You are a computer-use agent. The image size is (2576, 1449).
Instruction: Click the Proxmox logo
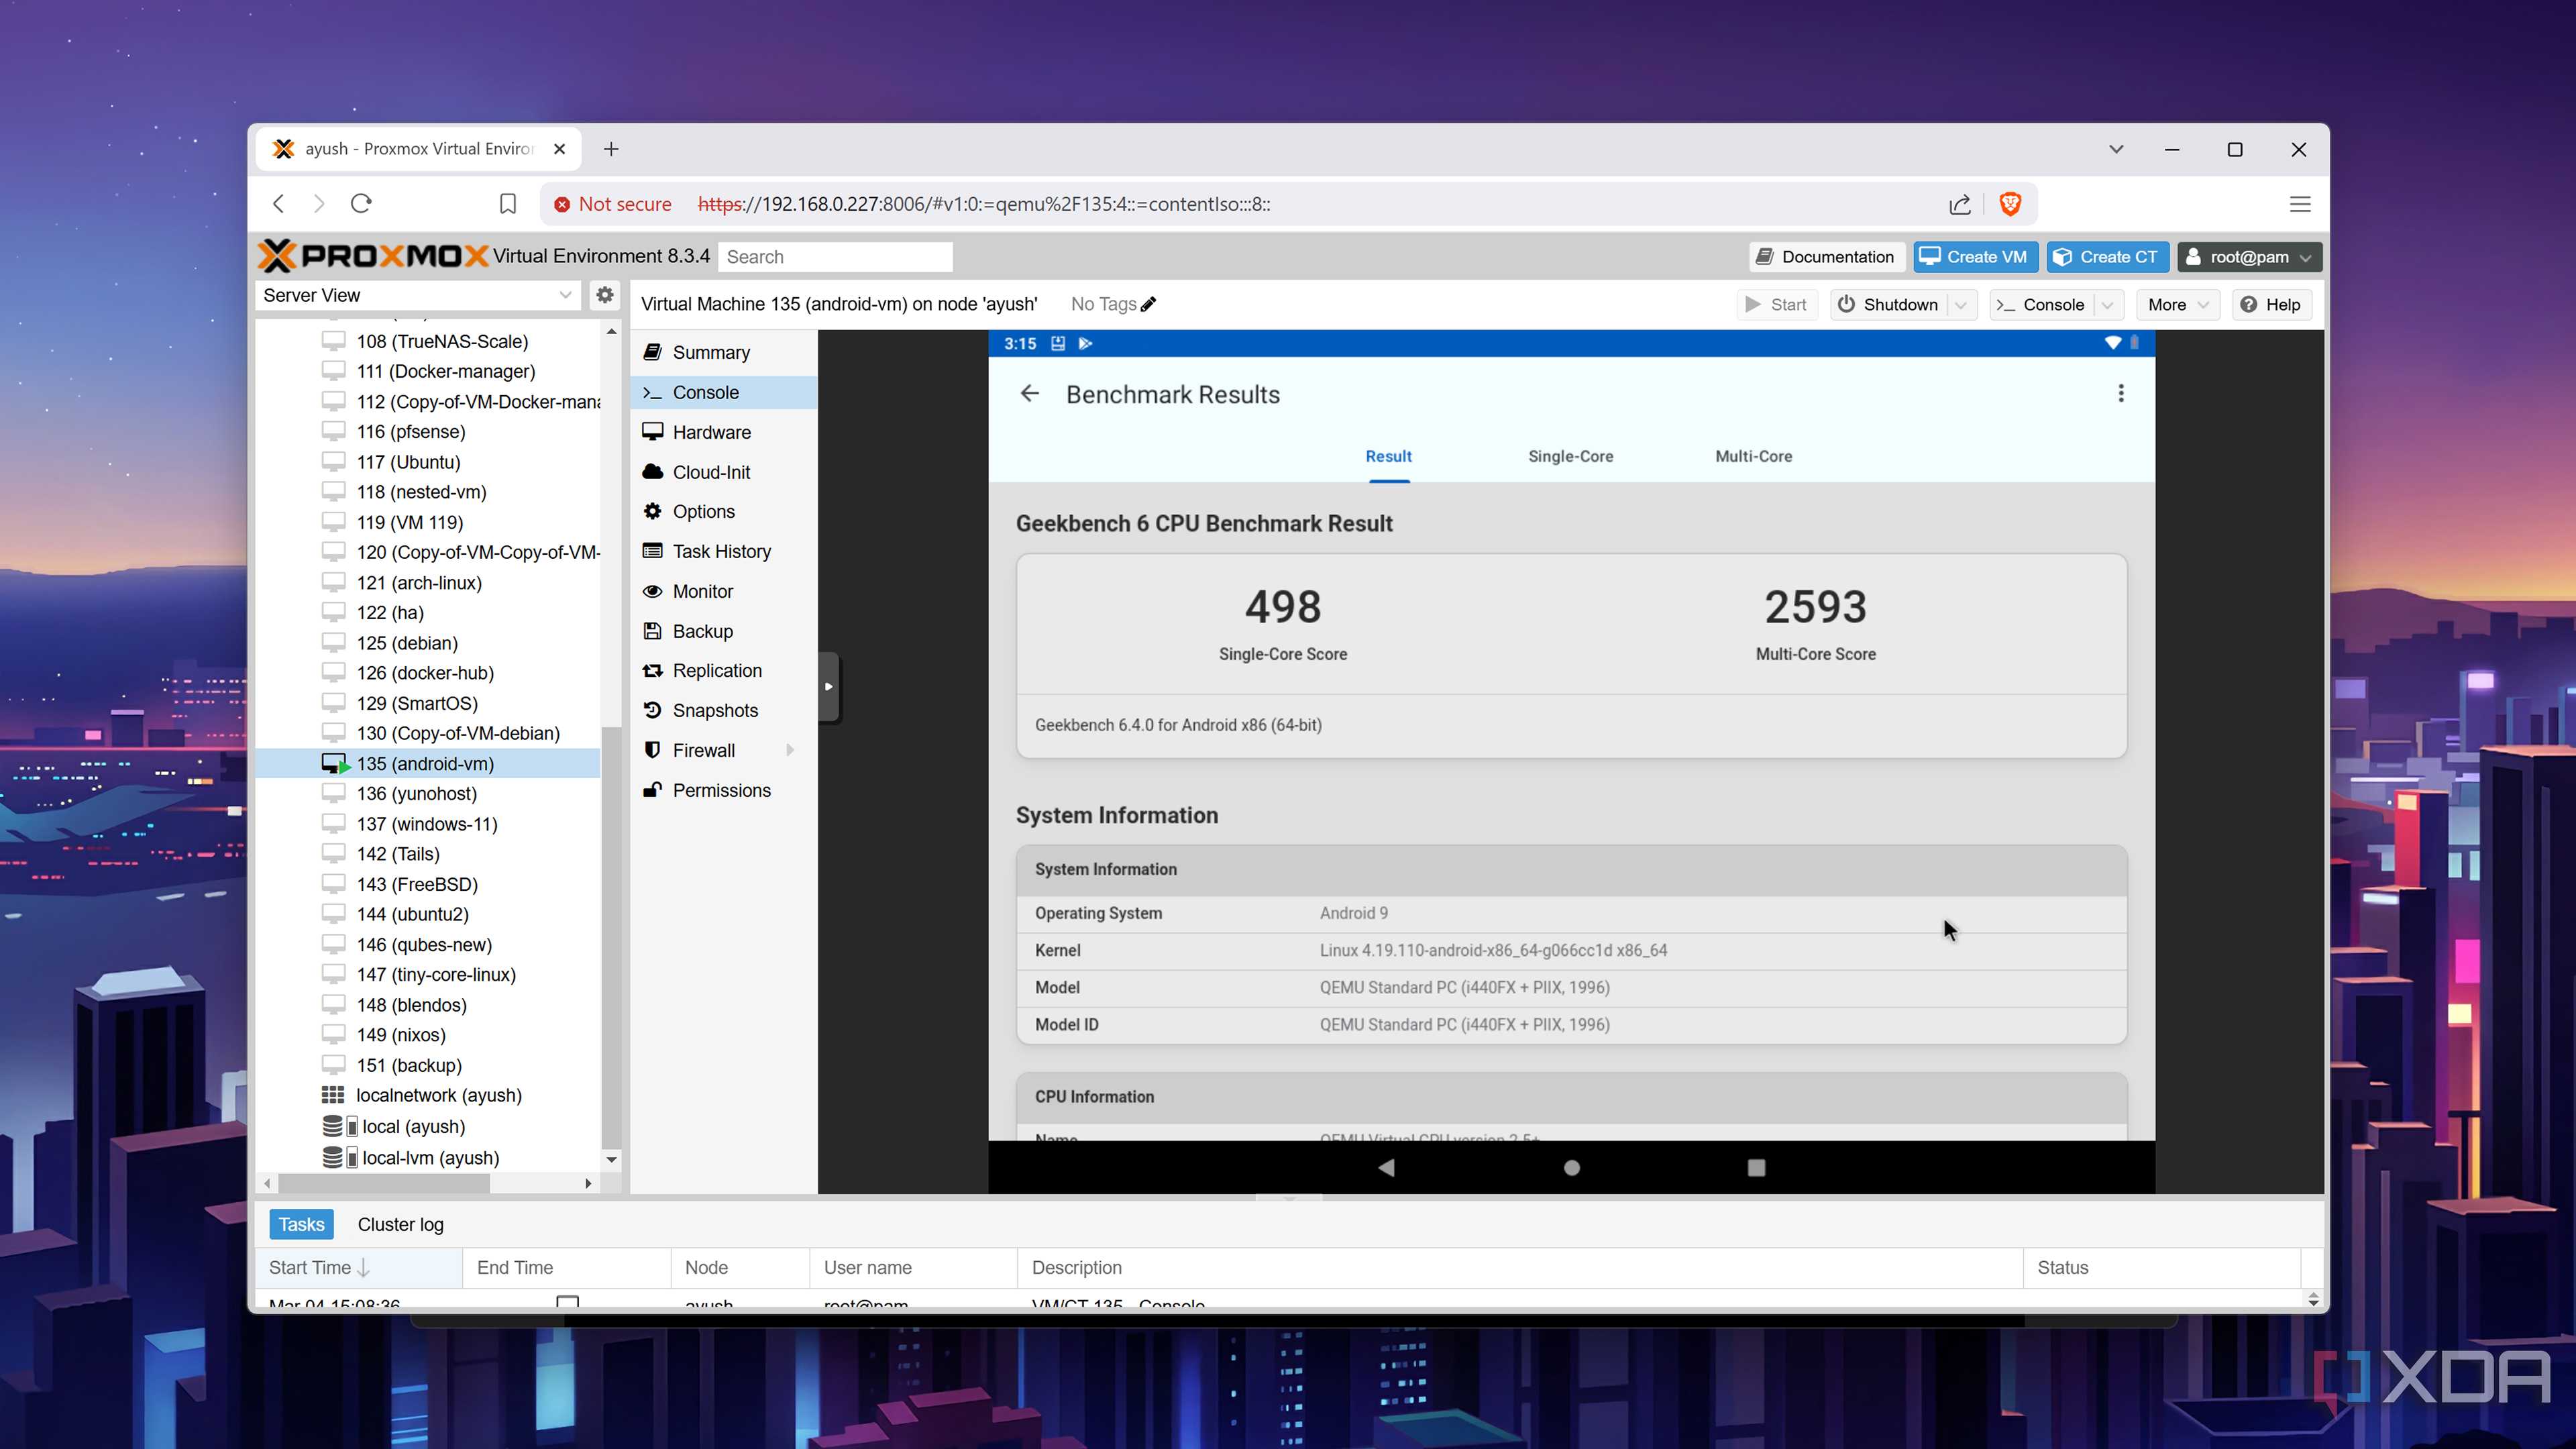click(373, 256)
